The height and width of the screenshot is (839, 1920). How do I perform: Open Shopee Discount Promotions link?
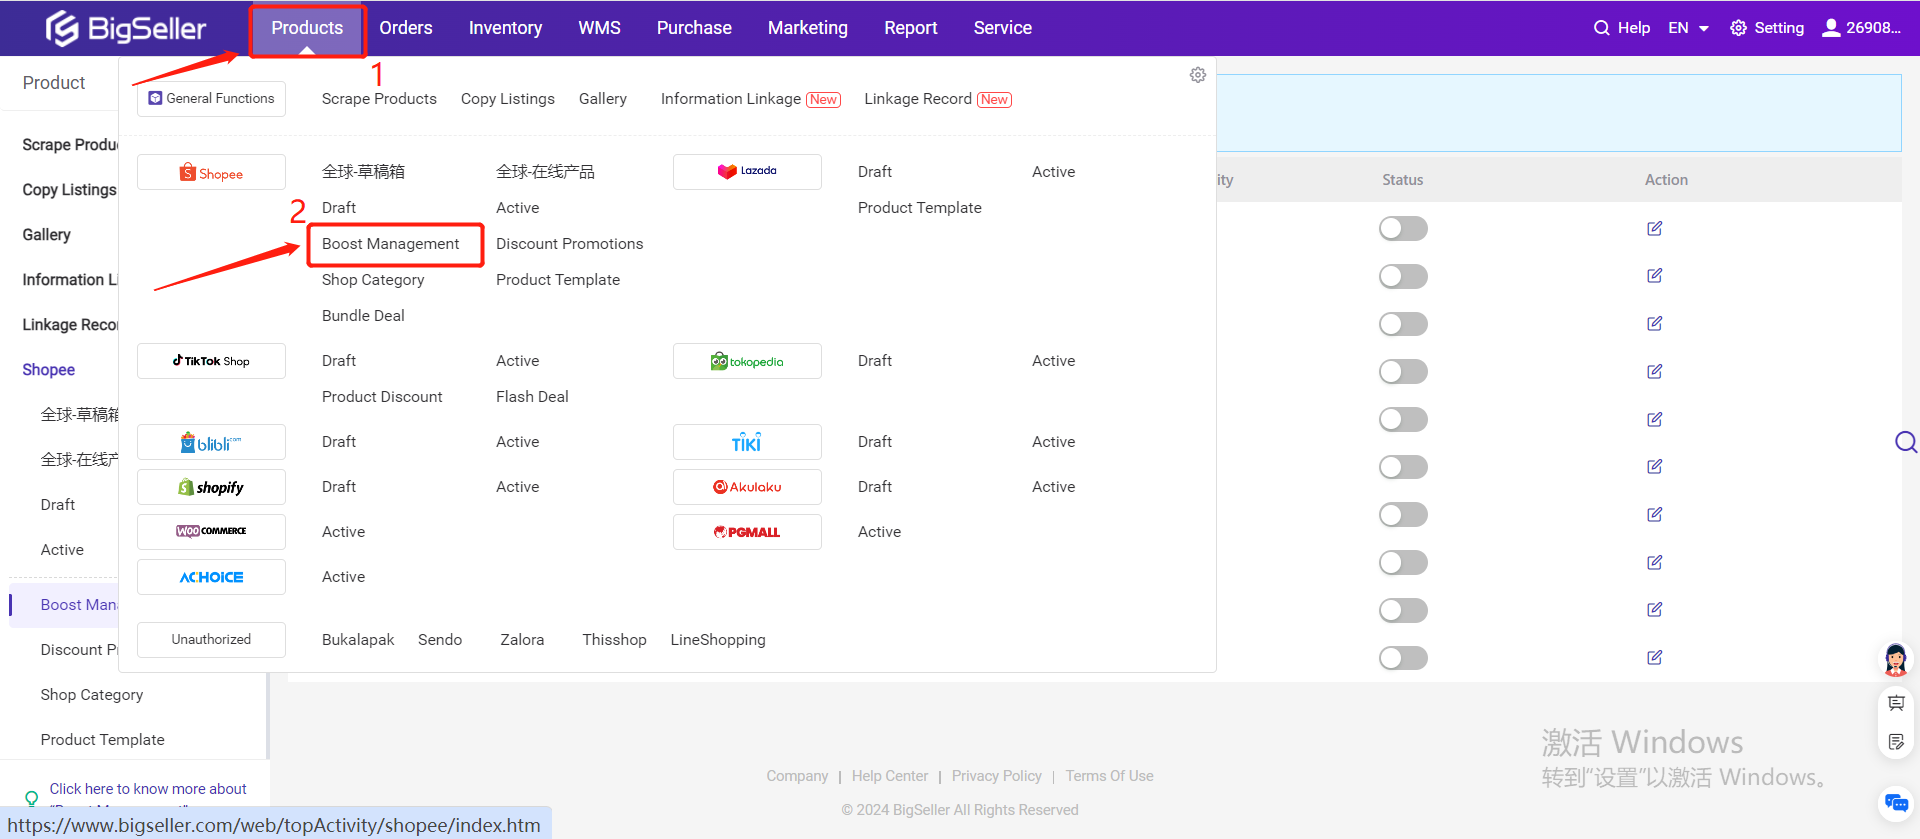(569, 244)
